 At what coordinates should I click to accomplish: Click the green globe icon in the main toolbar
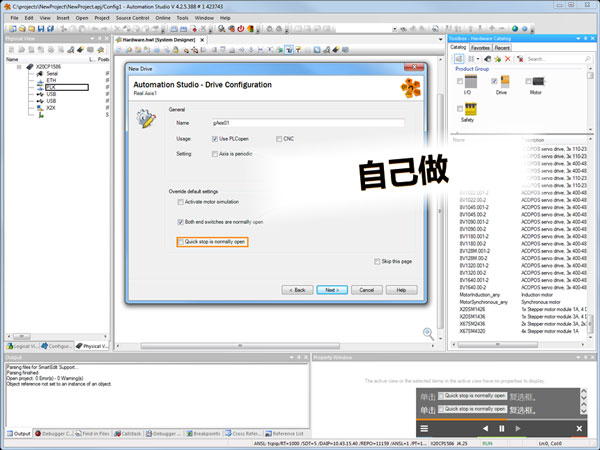515,29
